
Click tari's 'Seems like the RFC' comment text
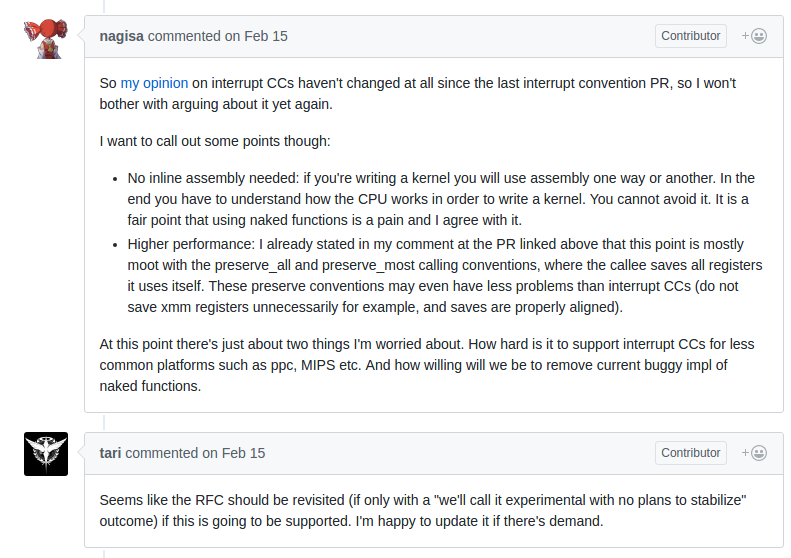pyautogui.click(x=423, y=510)
